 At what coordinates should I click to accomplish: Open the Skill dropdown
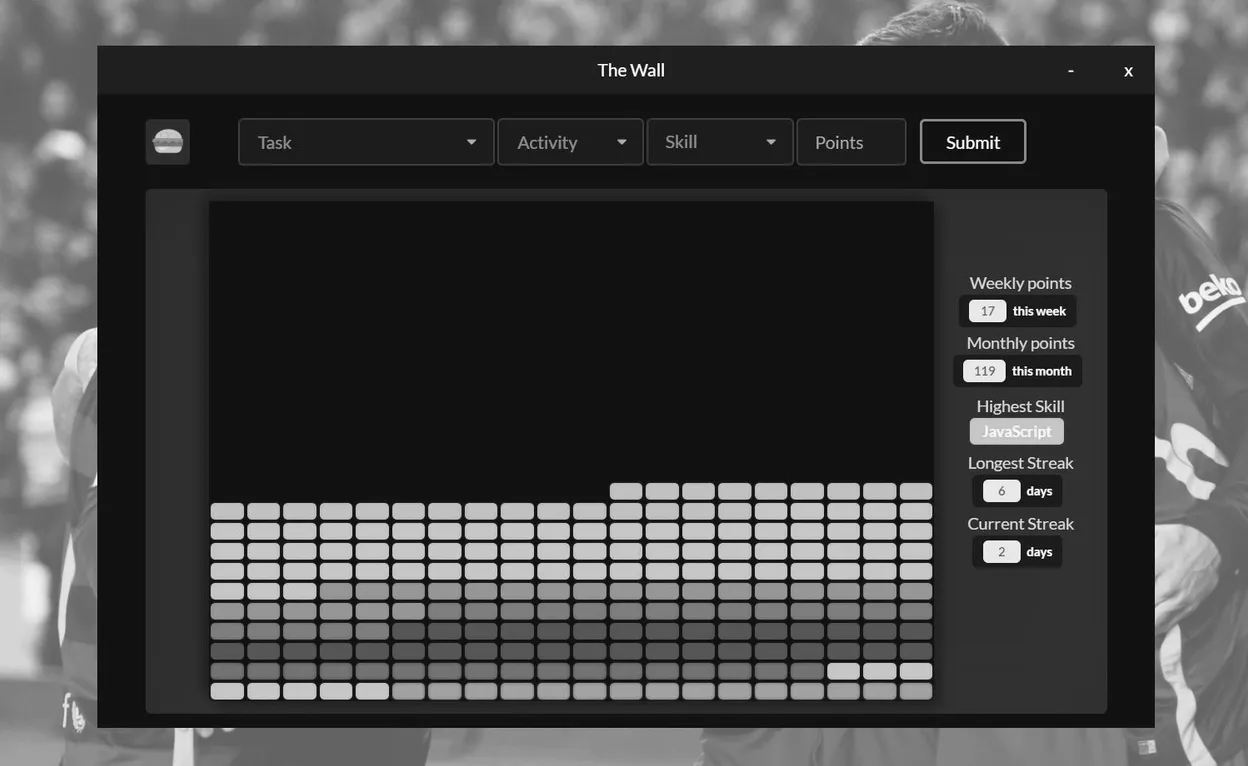720,142
